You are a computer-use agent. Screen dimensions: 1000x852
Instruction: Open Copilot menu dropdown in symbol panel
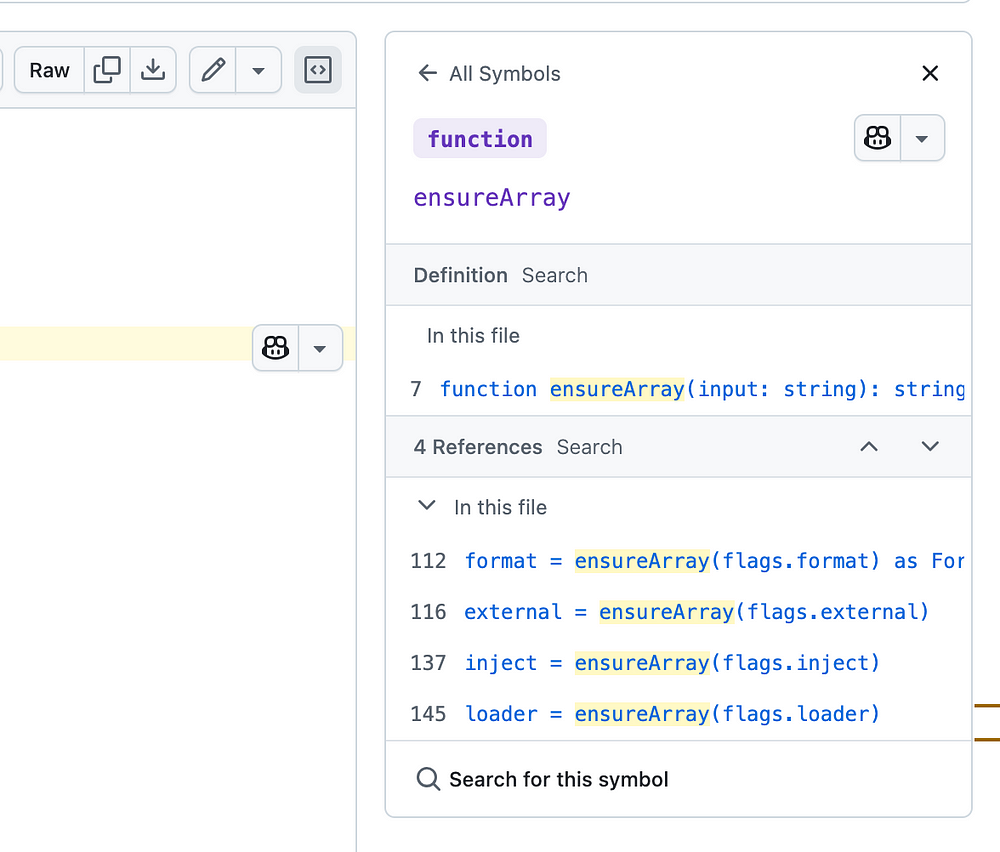(x=922, y=138)
